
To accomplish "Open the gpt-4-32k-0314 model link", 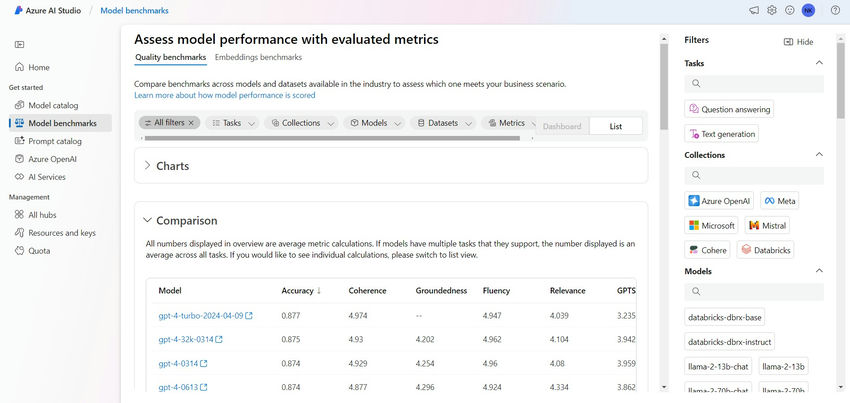I will pos(190,340).
